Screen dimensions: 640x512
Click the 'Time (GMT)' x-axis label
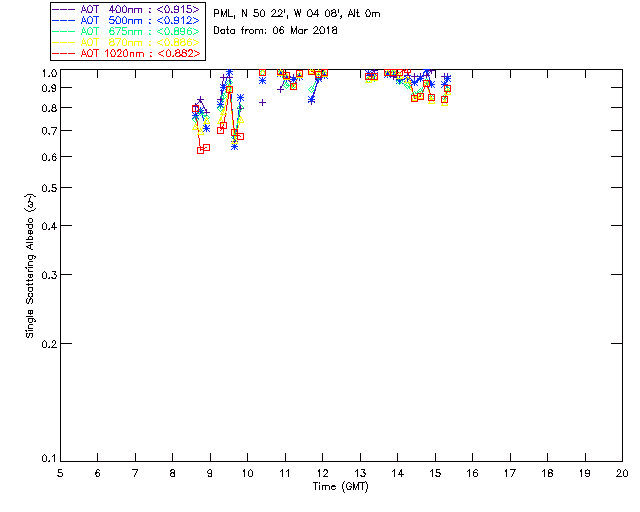(x=340, y=486)
